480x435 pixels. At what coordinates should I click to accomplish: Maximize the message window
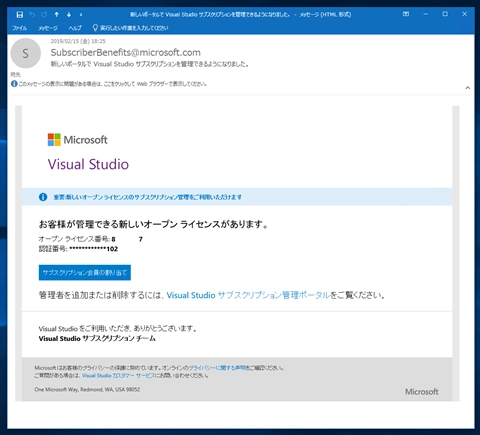coord(445,14)
